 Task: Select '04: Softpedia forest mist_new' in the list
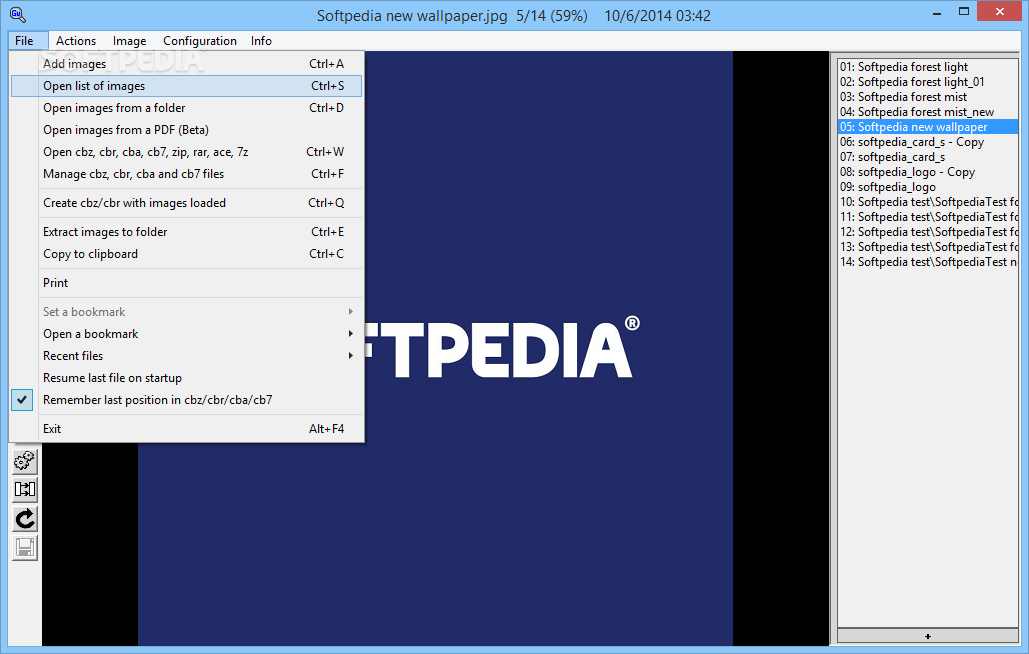[x=928, y=112]
